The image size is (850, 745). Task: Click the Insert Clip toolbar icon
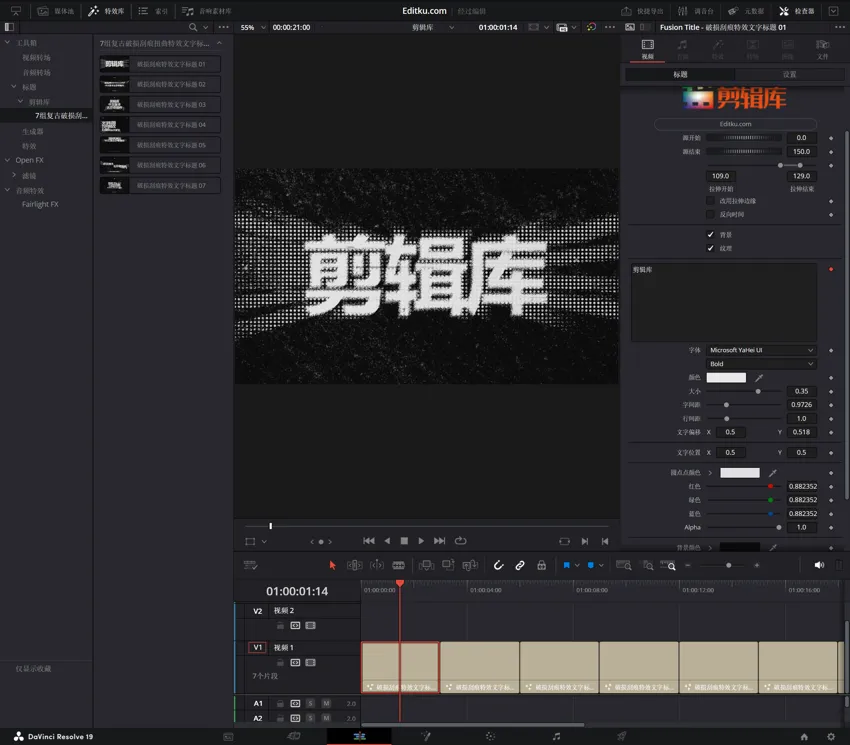[x=427, y=565]
